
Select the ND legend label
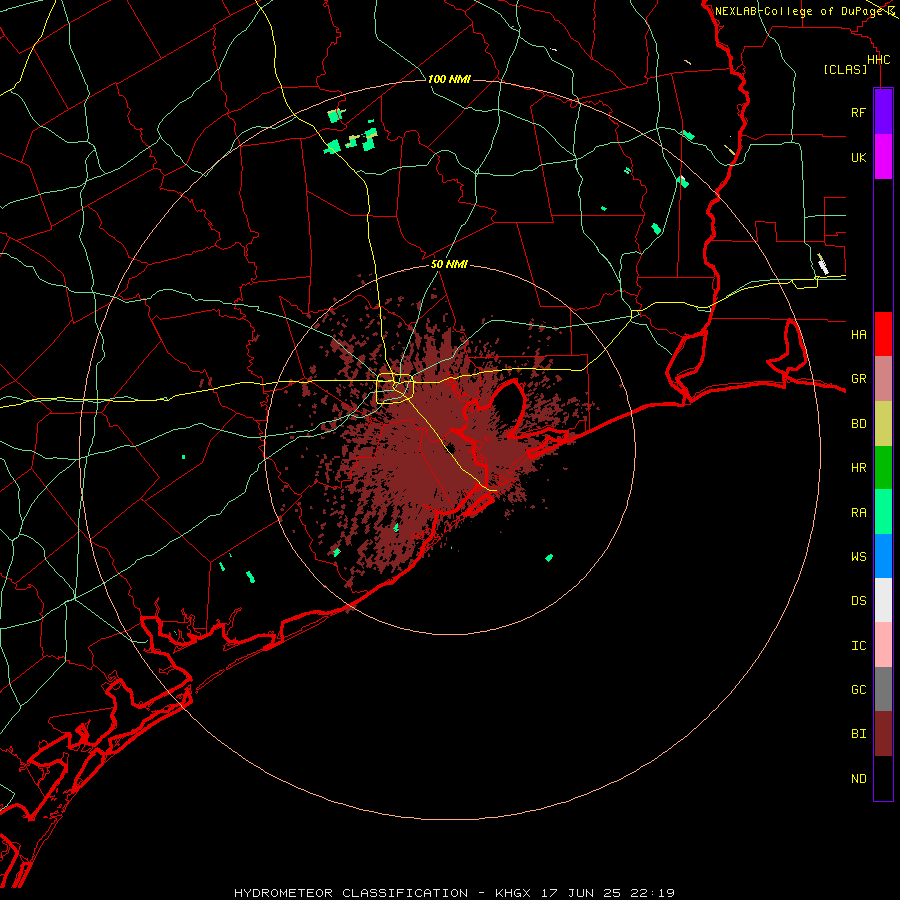point(858,779)
